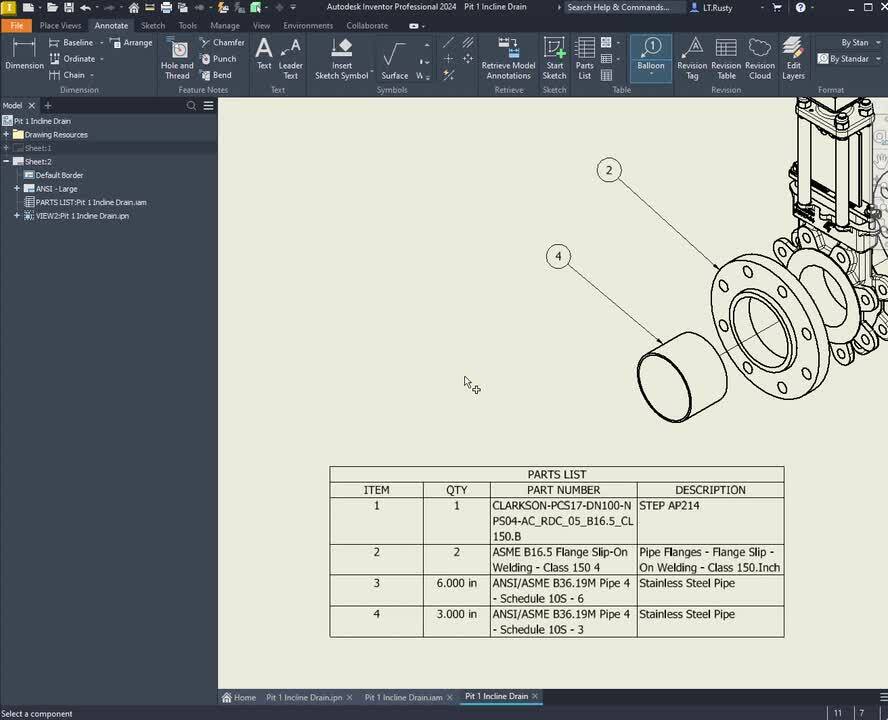Expand the VIEW2:Pit 1 Incline Drain.ipn node
Viewport: 888px width, 720px height.
pyautogui.click(x=17, y=216)
